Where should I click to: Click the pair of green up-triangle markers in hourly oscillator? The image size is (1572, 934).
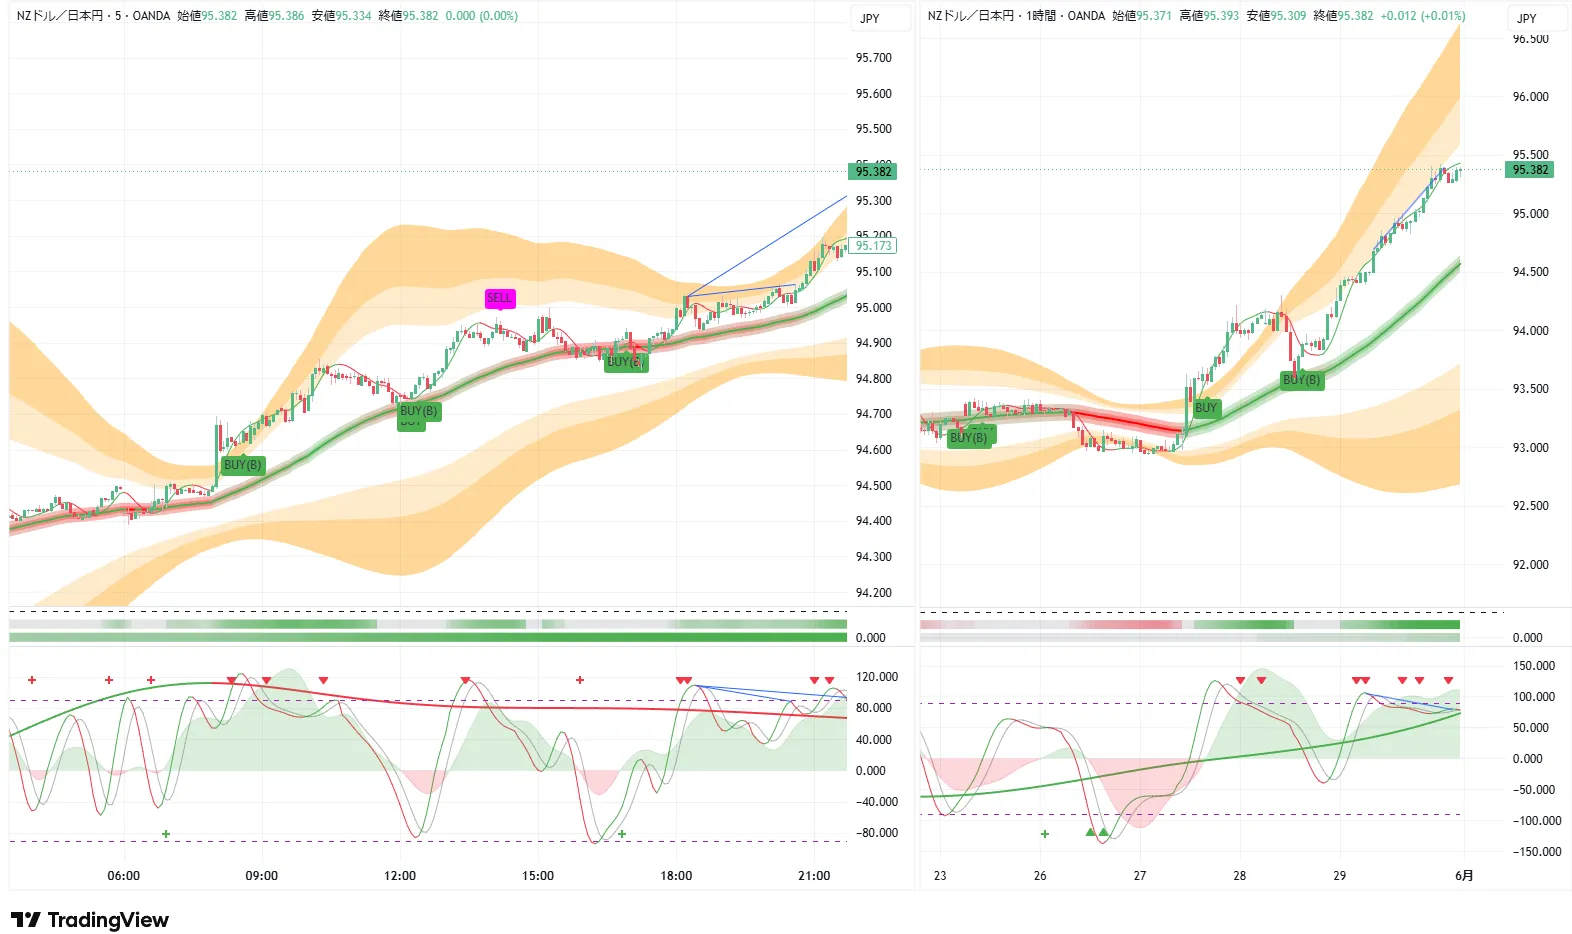(x=1097, y=832)
